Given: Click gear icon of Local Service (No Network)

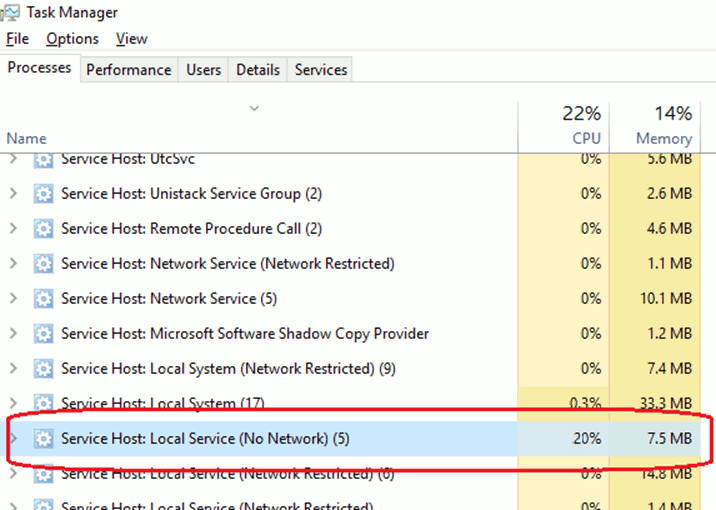Looking at the screenshot, I should (43, 439).
